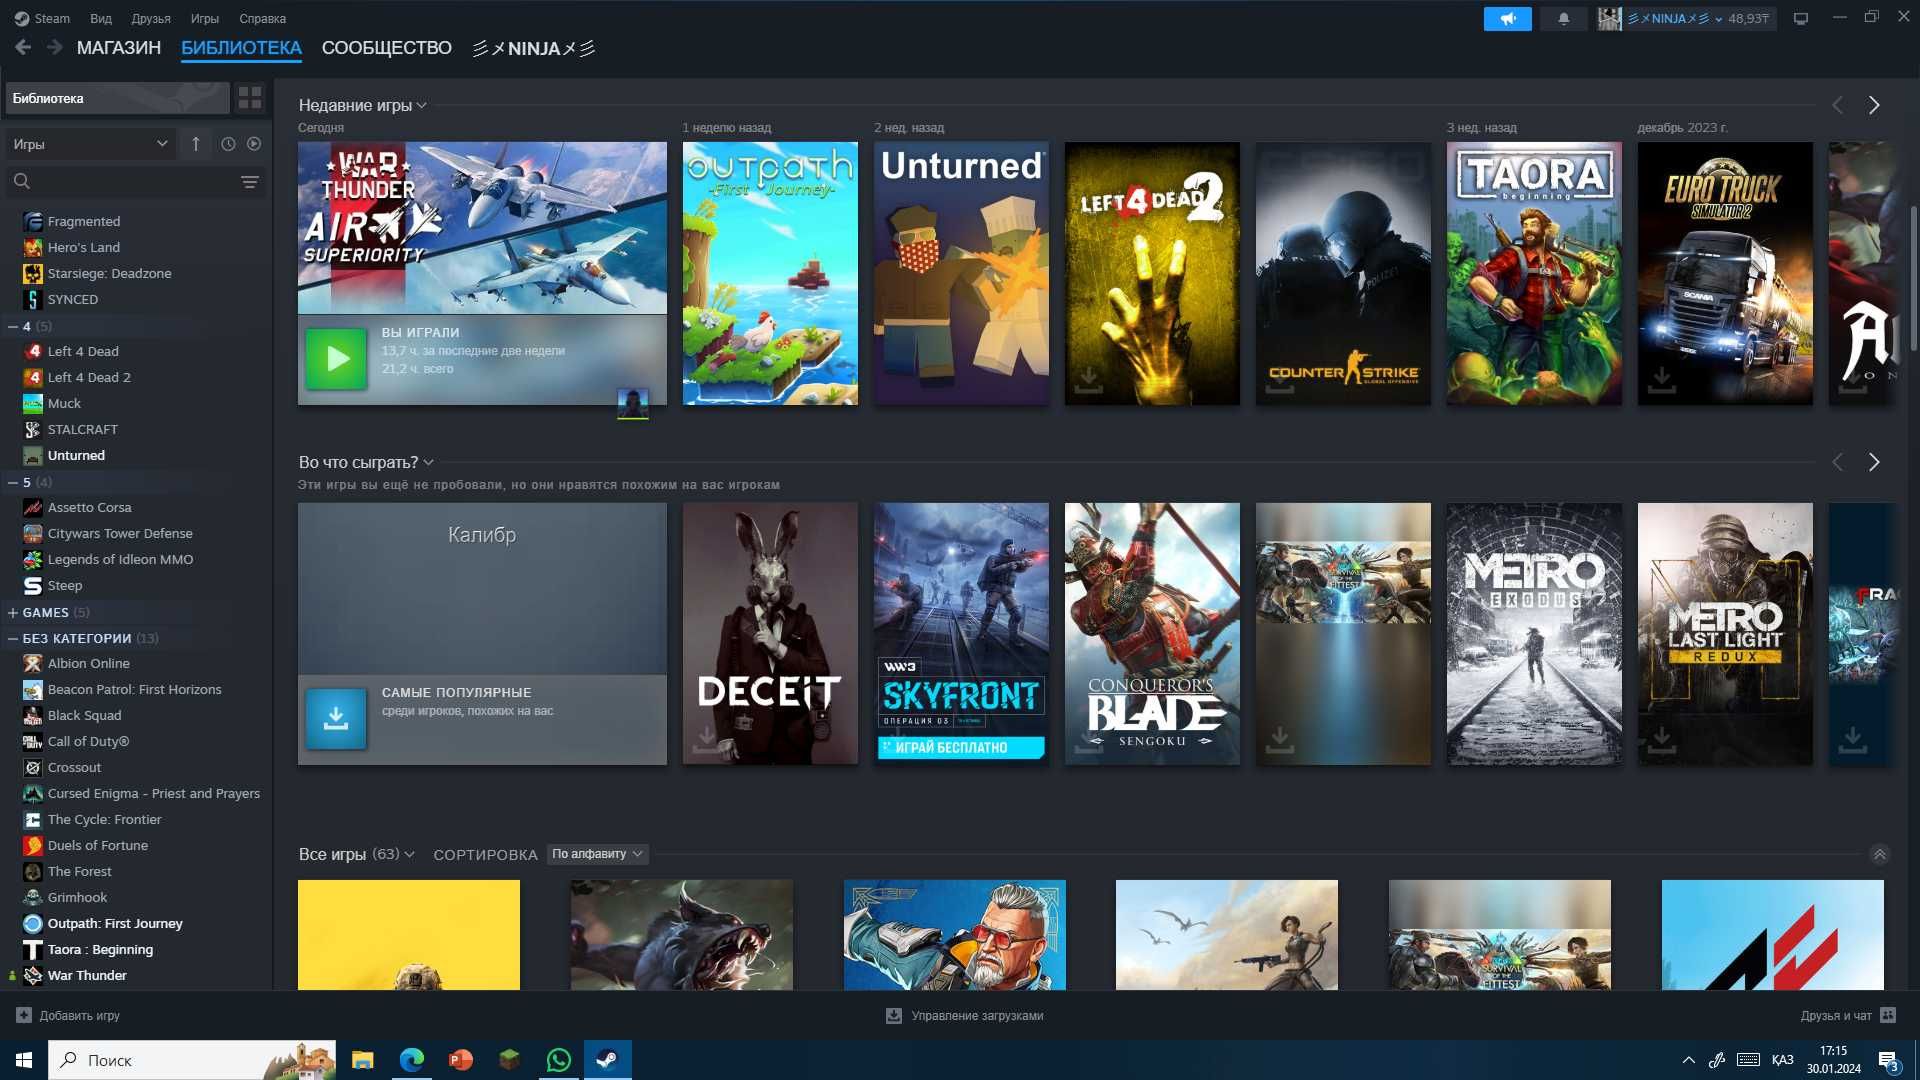Open the Вид menu
This screenshot has width=1920, height=1080.
(x=101, y=18)
